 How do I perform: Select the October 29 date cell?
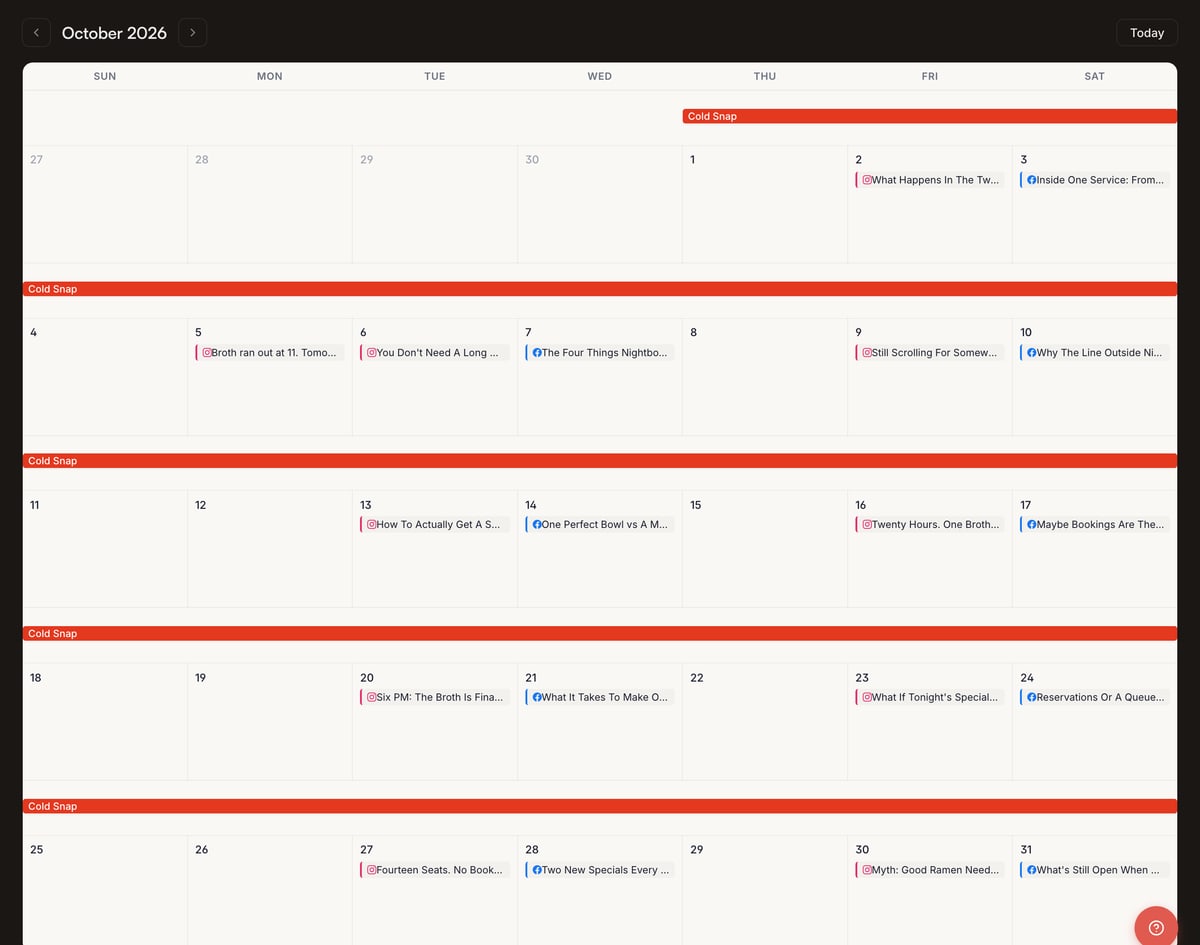tap(765, 890)
